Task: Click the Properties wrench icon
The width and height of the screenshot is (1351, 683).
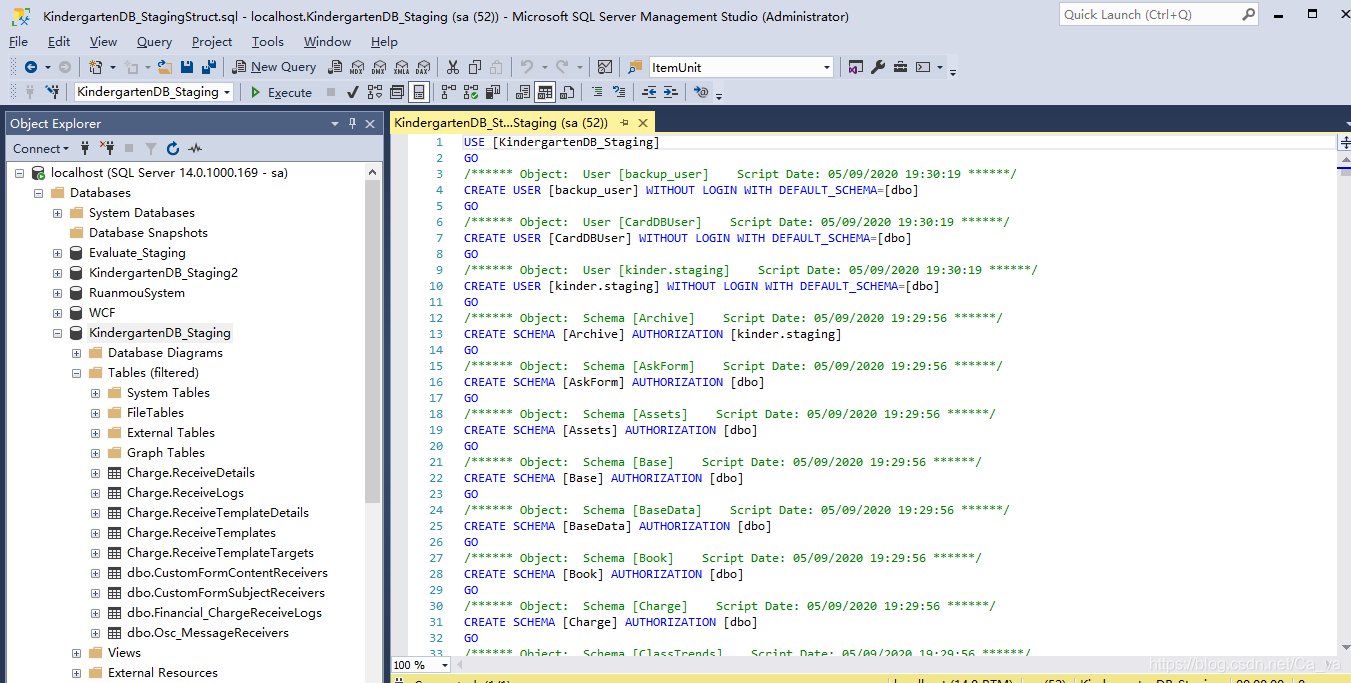Action: click(878, 67)
